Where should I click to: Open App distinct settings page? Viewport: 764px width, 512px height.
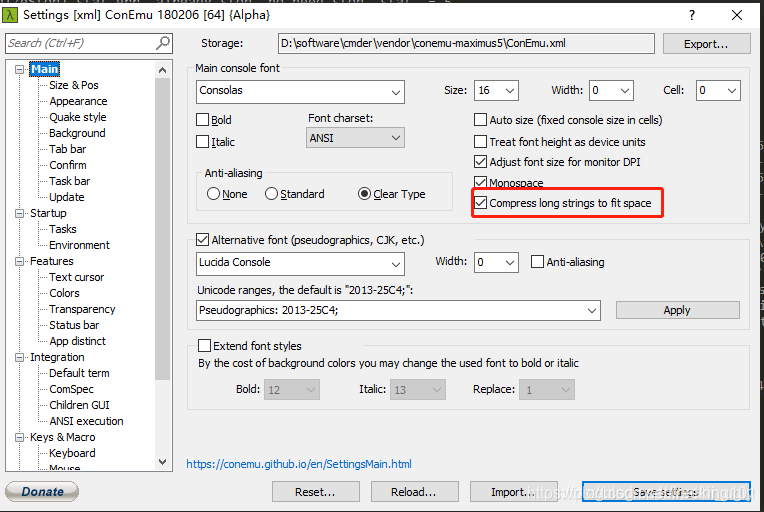[x=77, y=341]
